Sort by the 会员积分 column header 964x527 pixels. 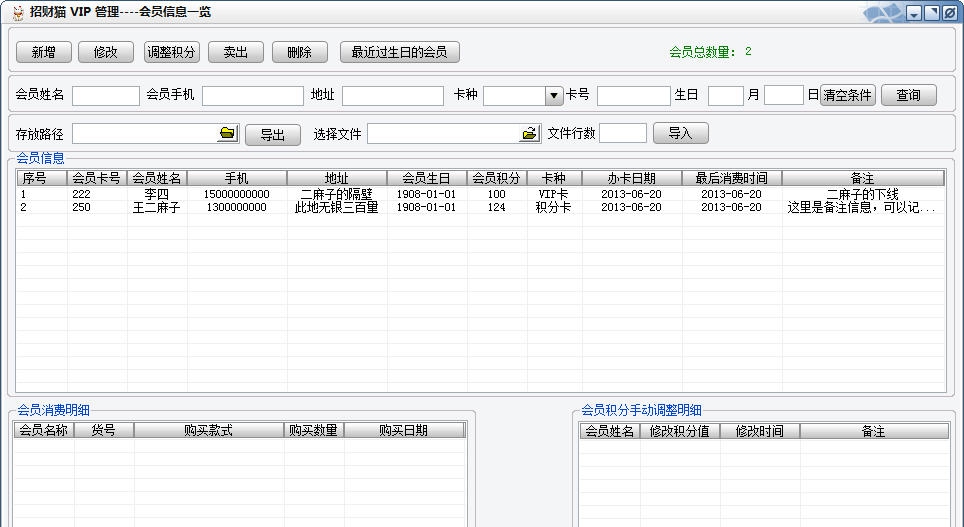[496, 178]
